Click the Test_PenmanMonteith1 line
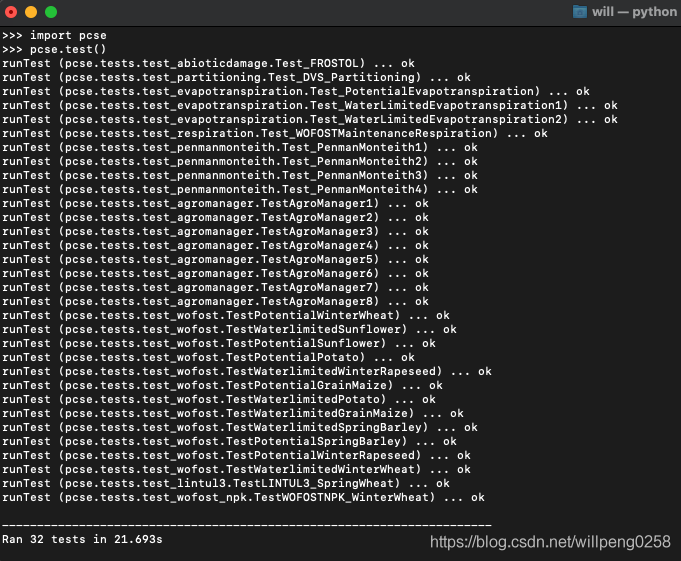This screenshot has width=681, height=561. coord(240,147)
